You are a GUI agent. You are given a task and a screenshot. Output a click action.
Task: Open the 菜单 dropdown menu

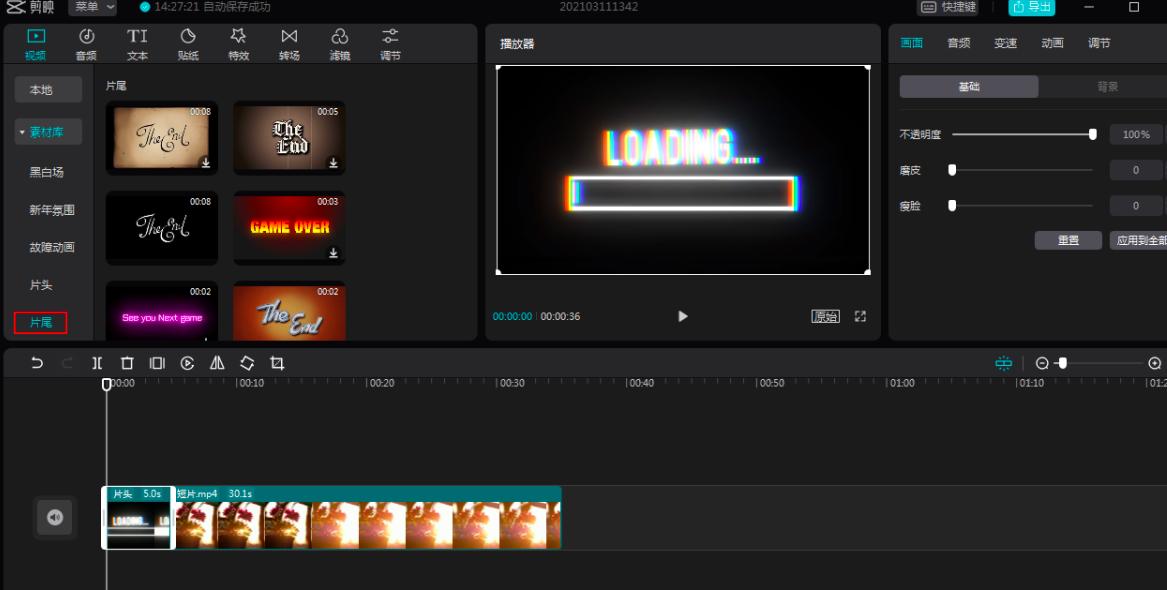92,7
